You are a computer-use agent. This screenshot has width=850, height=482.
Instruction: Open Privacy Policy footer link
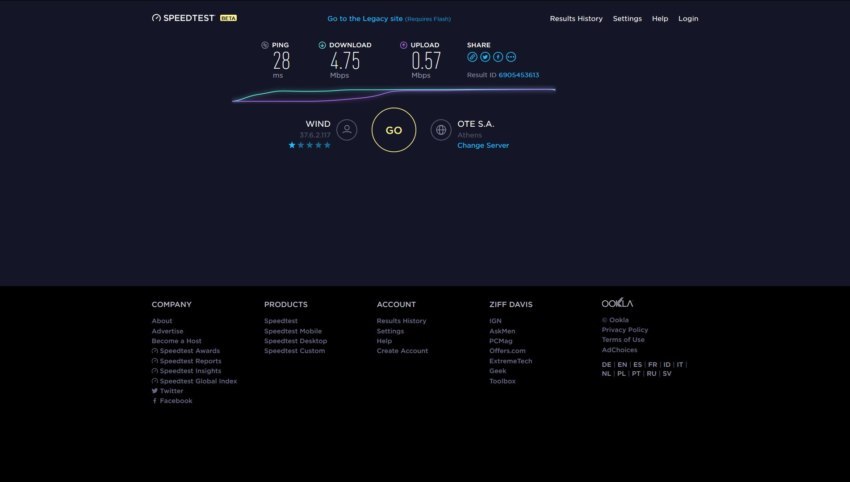click(x=624, y=330)
